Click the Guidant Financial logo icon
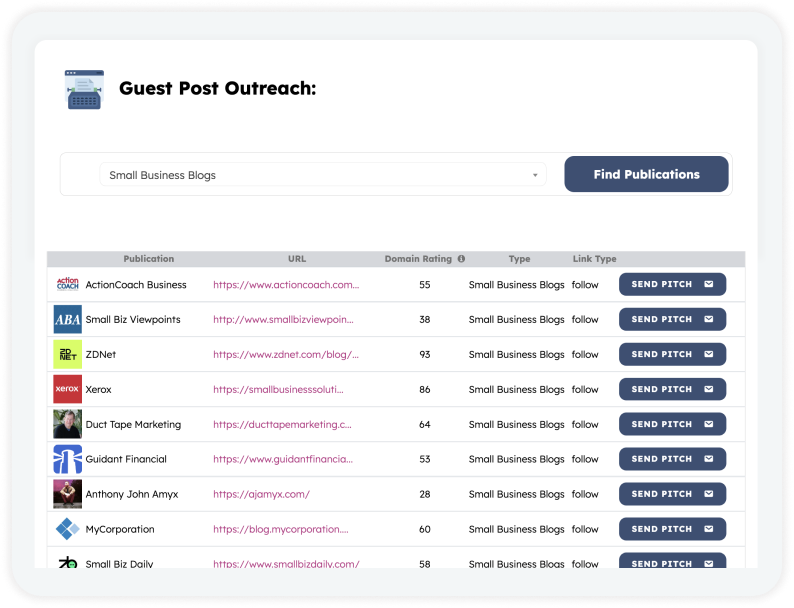This screenshot has height=608, width=794. pyautogui.click(x=67, y=459)
